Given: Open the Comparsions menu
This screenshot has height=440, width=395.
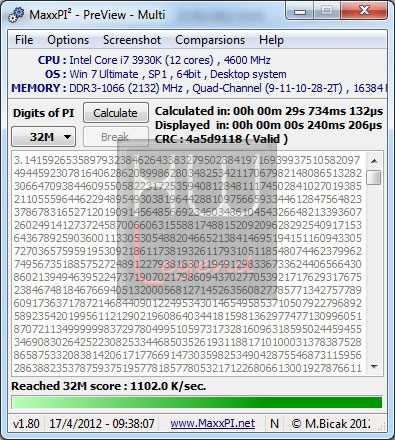Looking at the screenshot, I should (210, 40).
